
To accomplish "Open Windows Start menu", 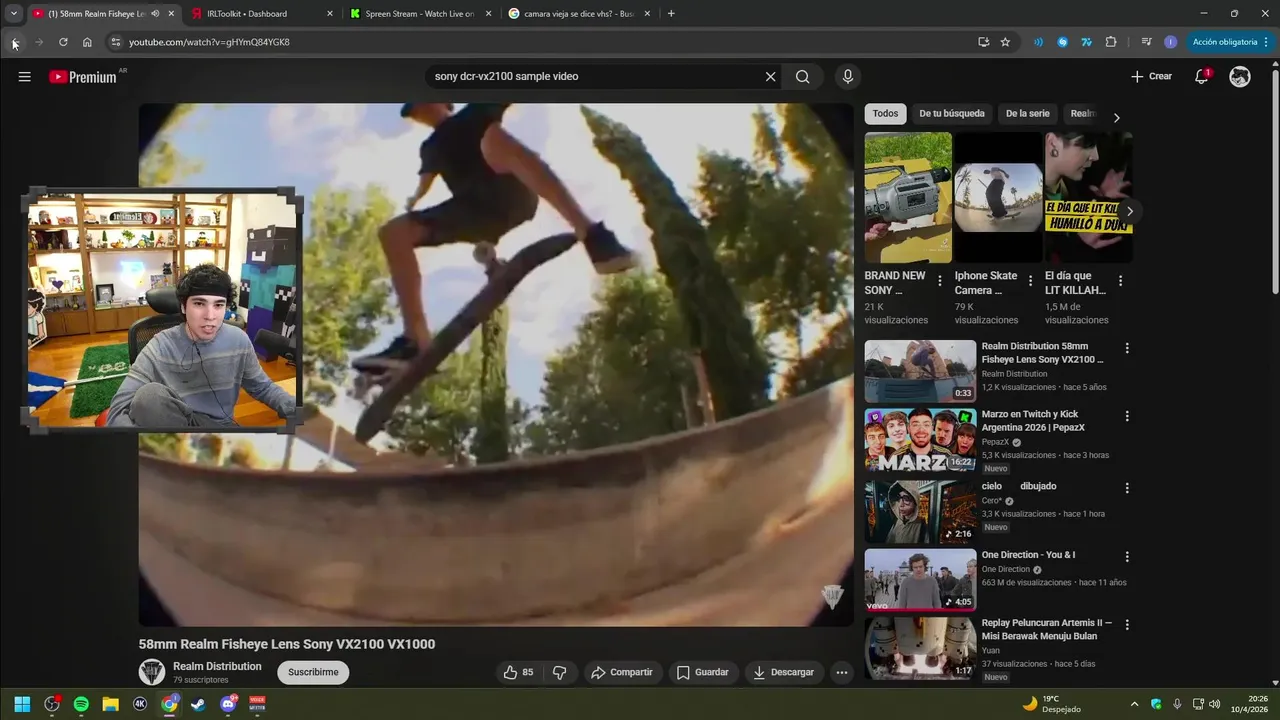I will pos(22,704).
